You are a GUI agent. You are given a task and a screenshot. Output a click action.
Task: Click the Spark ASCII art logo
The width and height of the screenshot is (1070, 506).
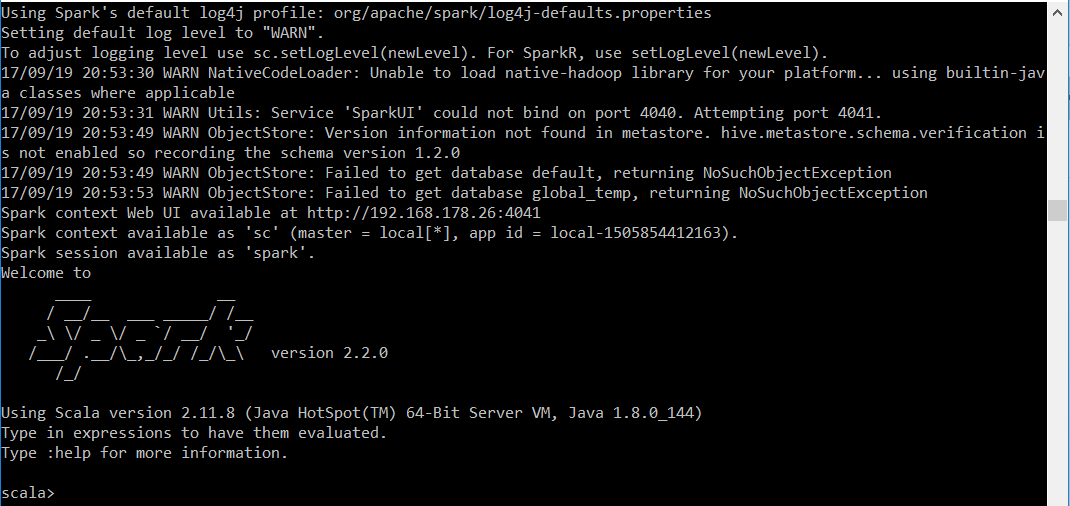142,333
